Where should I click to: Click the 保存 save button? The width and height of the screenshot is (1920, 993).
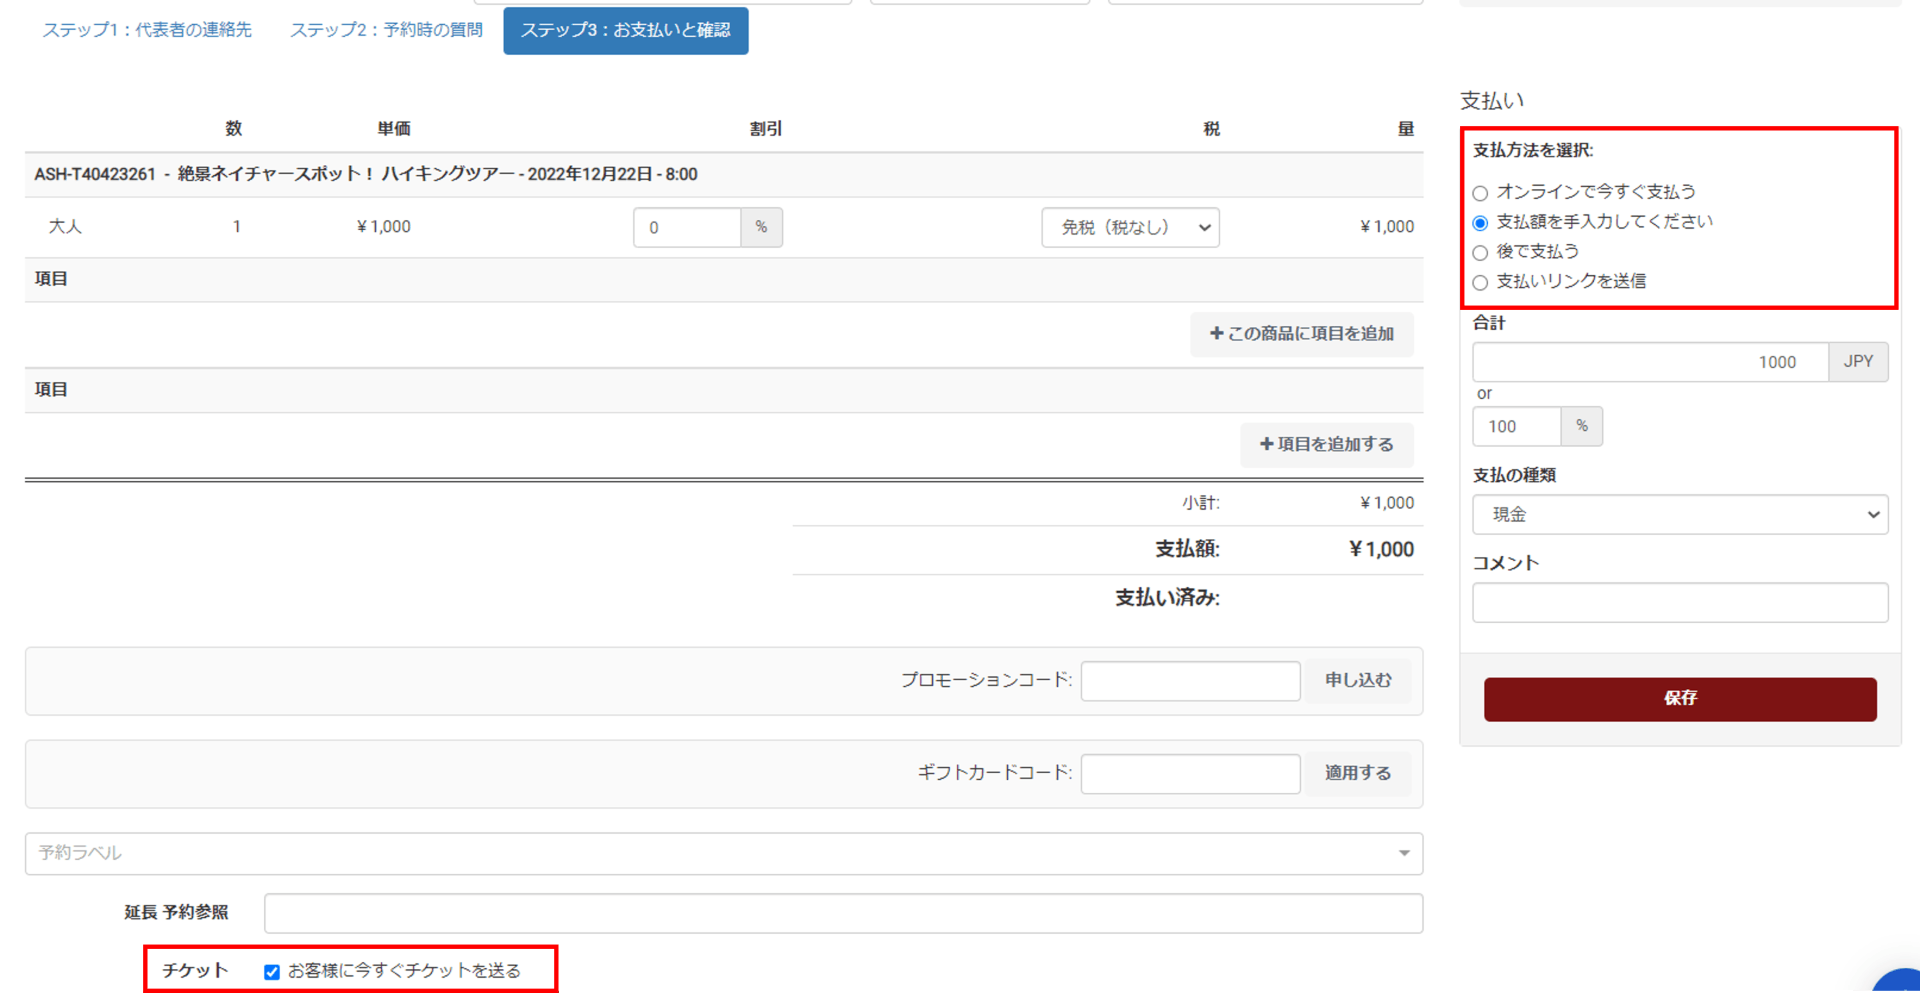click(x=1680, y=699)
